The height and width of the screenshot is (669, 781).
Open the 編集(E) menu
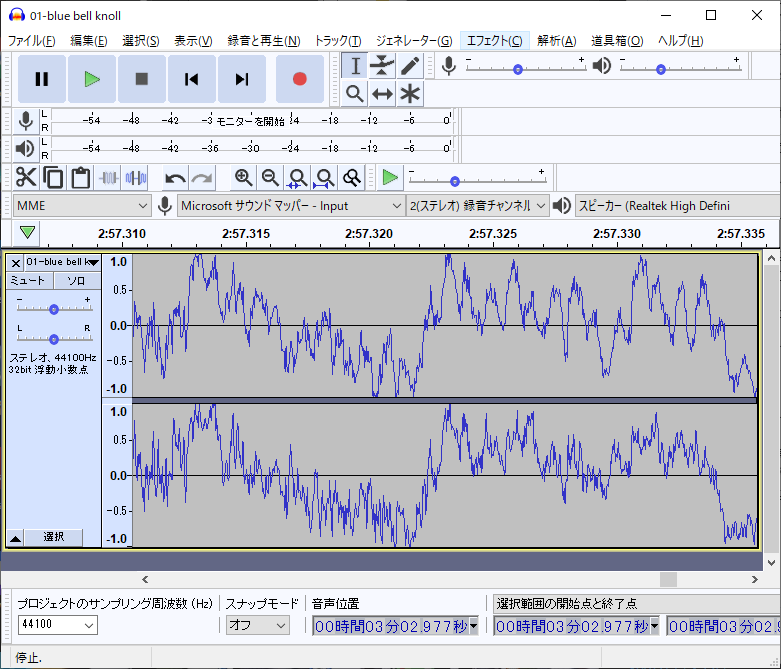89,41
